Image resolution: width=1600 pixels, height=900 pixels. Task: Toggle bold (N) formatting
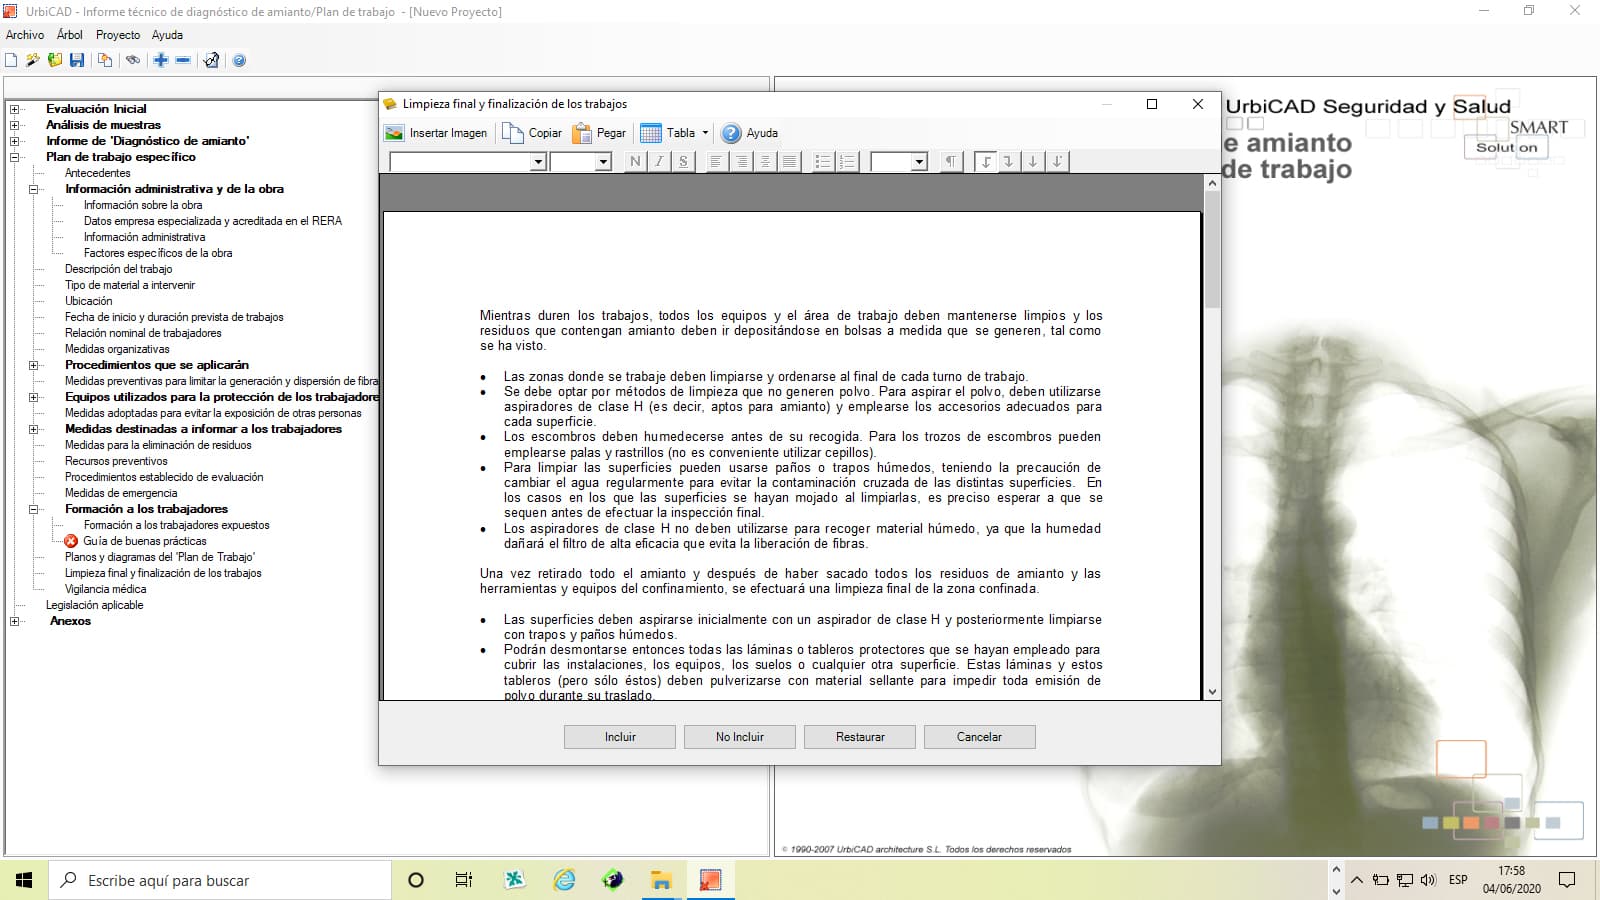pos(635,161)
